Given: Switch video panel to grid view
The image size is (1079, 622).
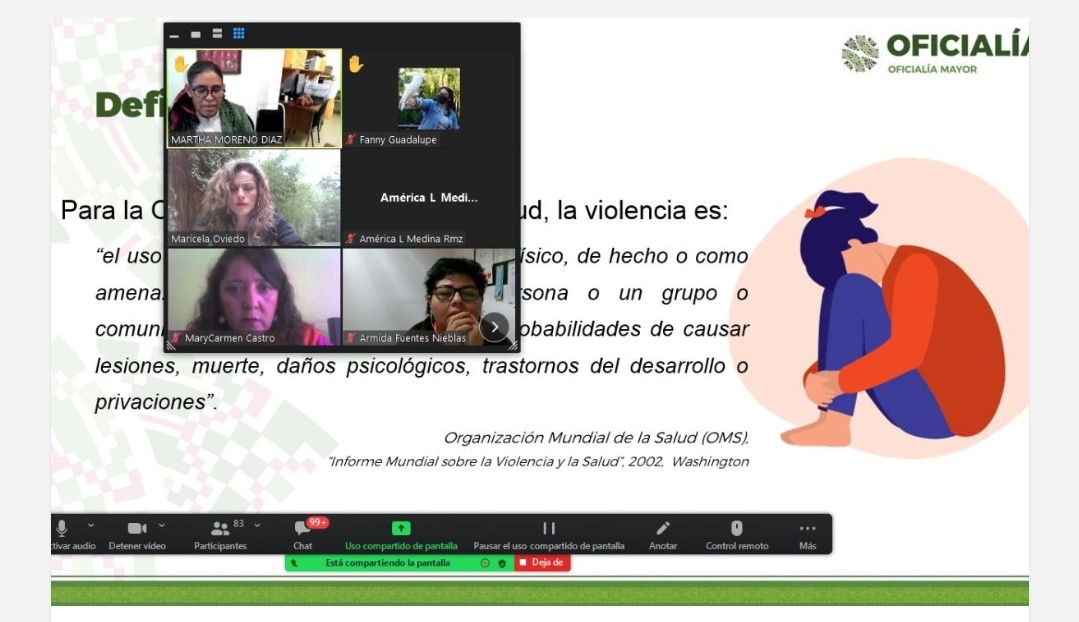Looking at the screenshot, I should [x=239, y=34].
